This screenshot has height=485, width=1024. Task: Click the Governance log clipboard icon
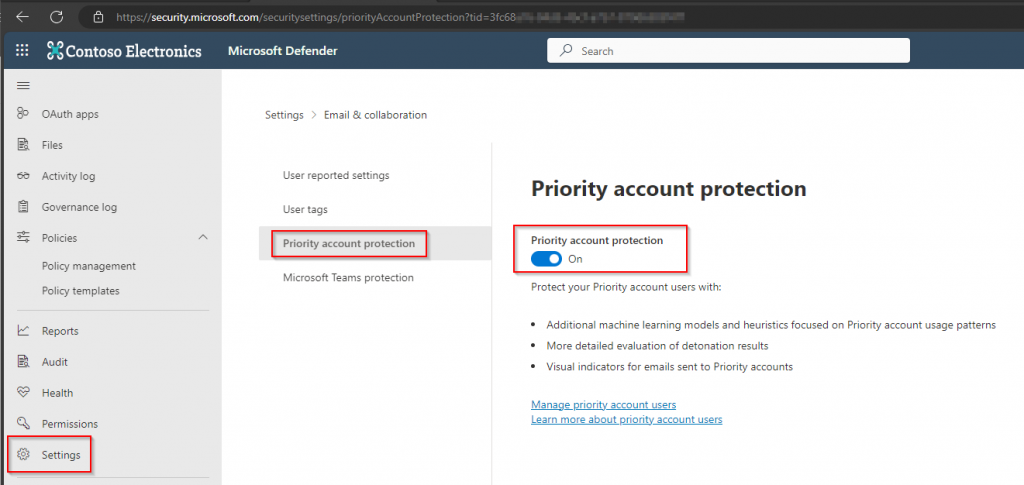pos(23,207)
